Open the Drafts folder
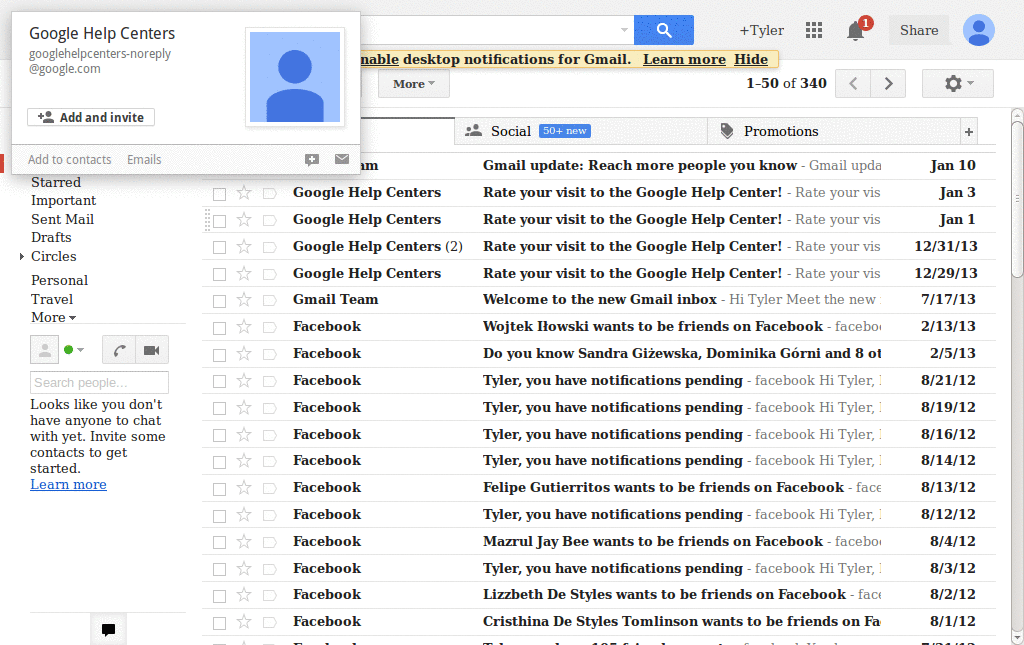Viewport: 1024px width, 645px height. [51, 237]
